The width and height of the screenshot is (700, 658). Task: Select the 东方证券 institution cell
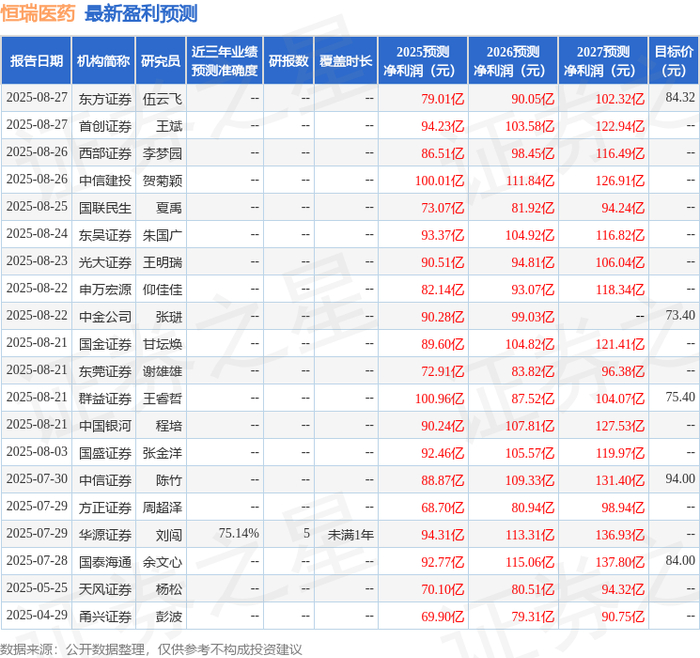[105, 99]
